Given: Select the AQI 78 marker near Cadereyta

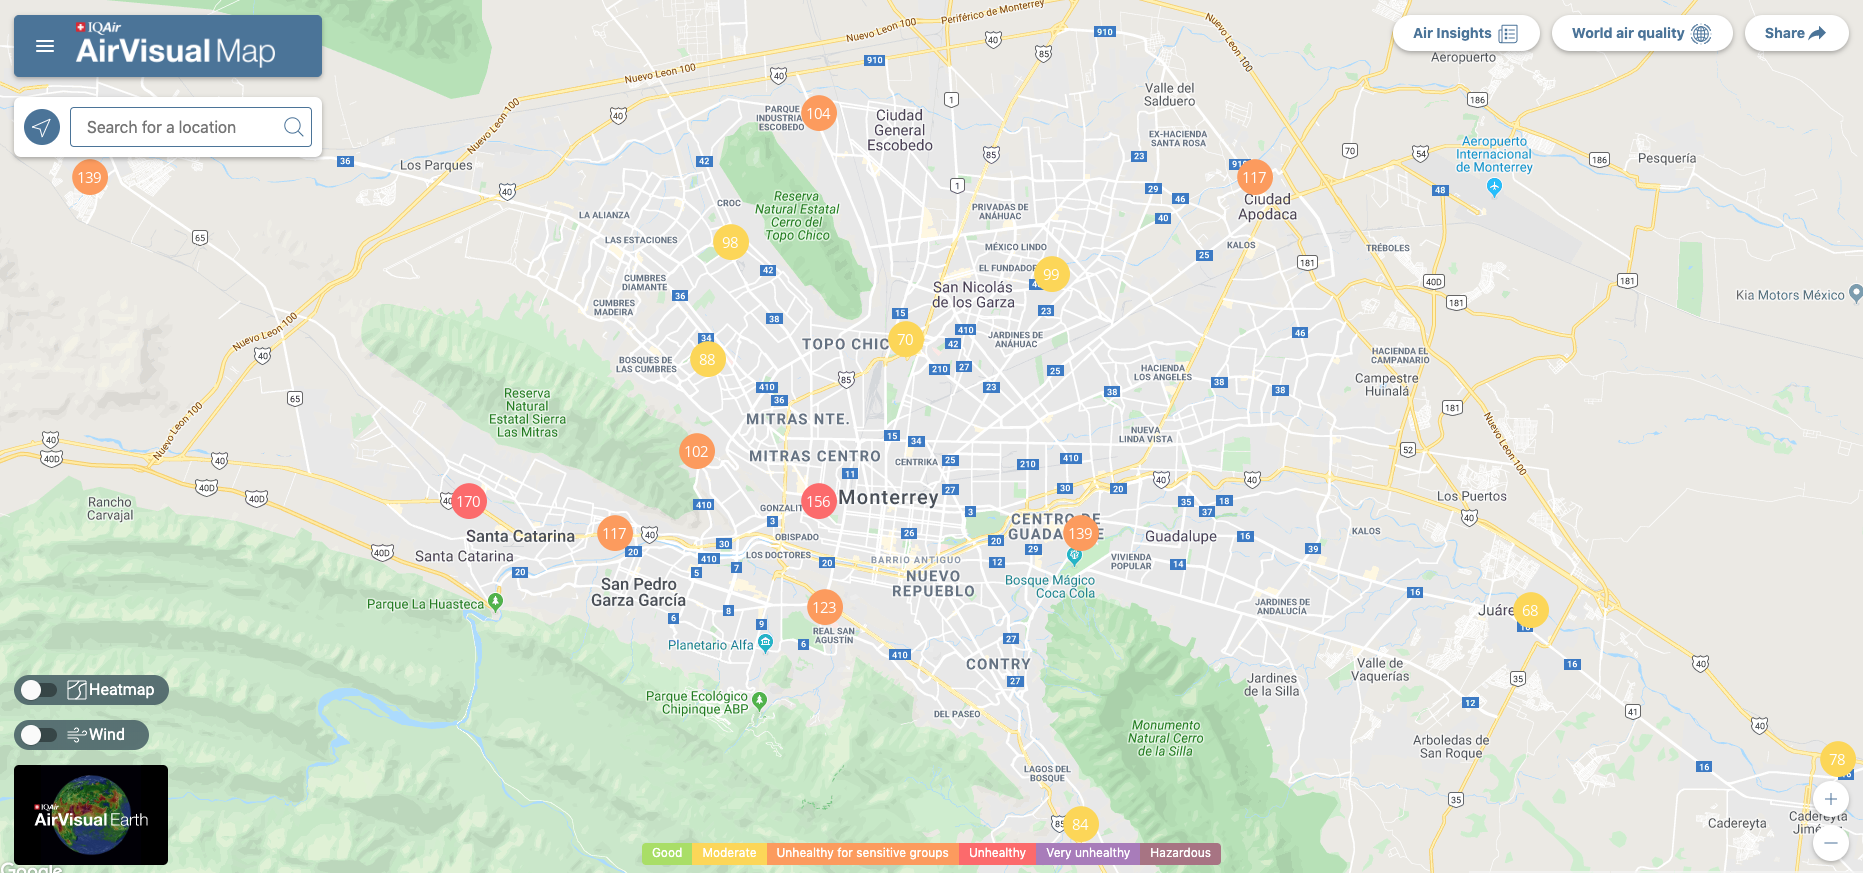Looking at the screenshot, I should pos(1837,760).
